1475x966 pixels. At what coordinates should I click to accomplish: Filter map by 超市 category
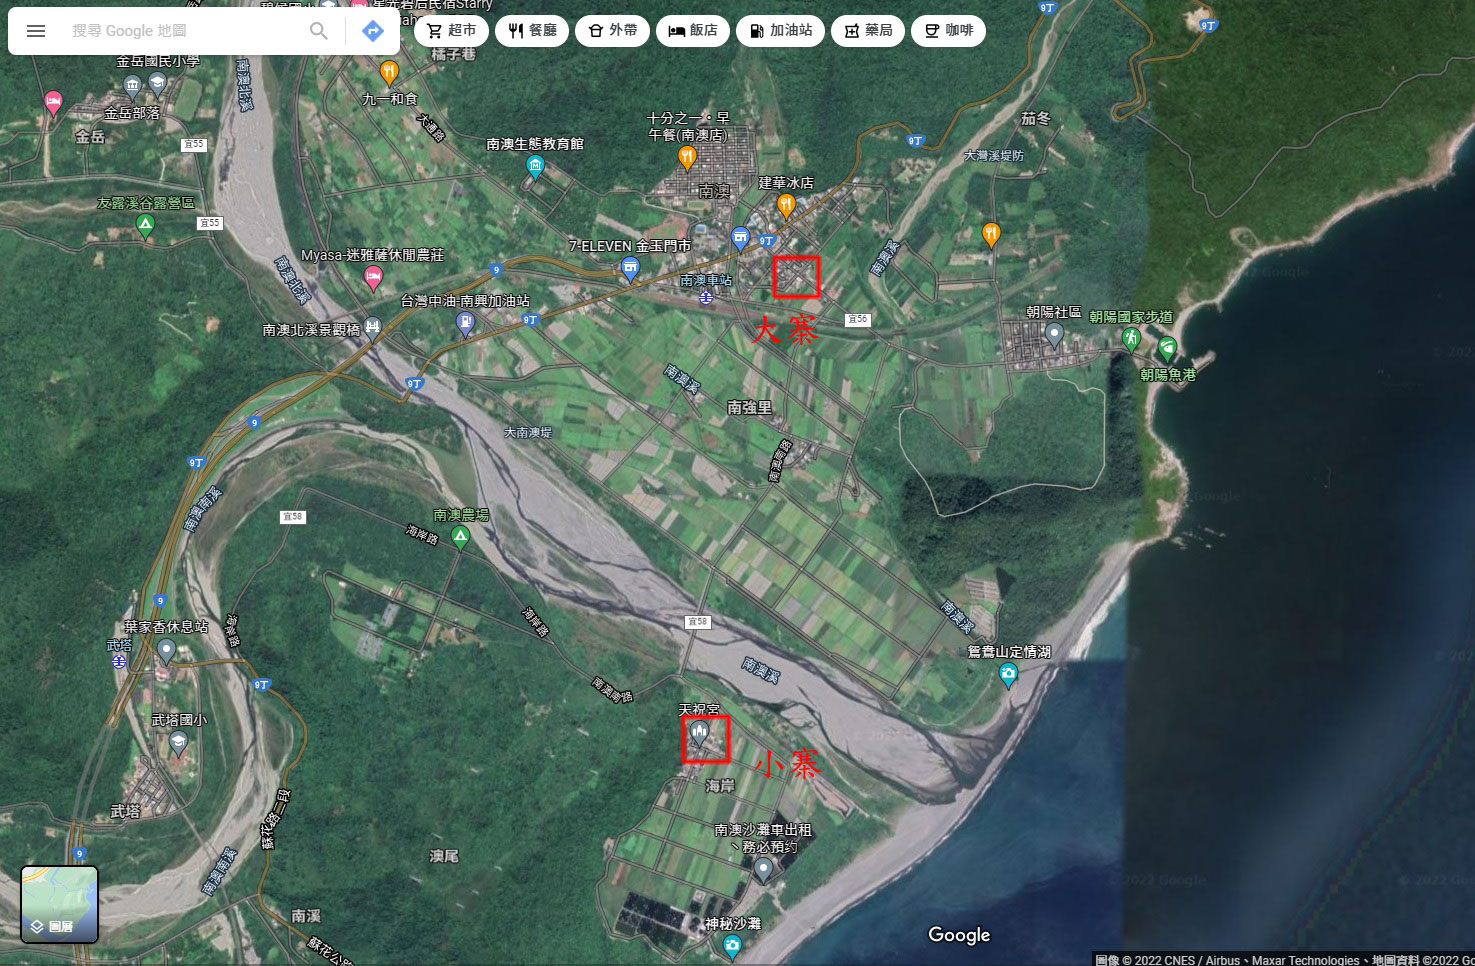point(452,31)
